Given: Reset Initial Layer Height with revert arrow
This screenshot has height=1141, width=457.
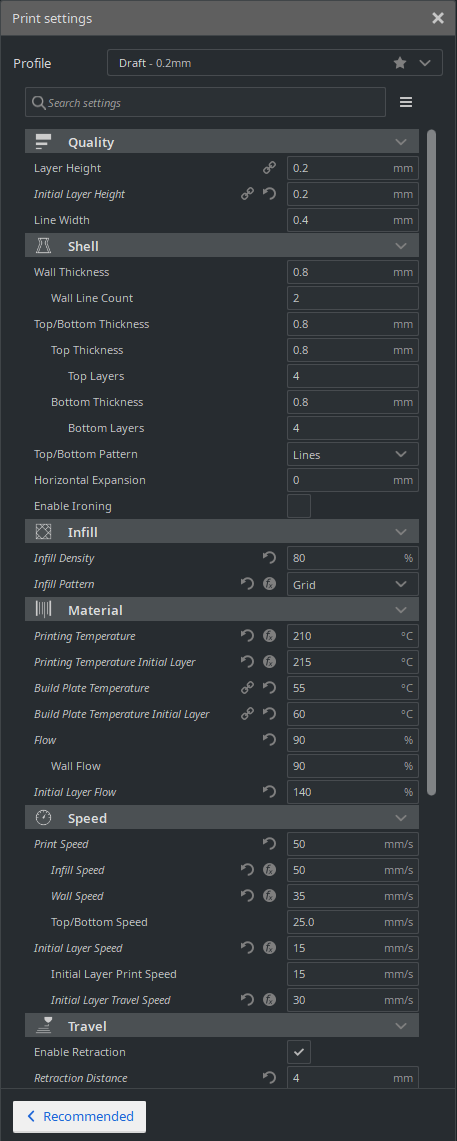Looking at the screenshot, I should pos(269,194).
